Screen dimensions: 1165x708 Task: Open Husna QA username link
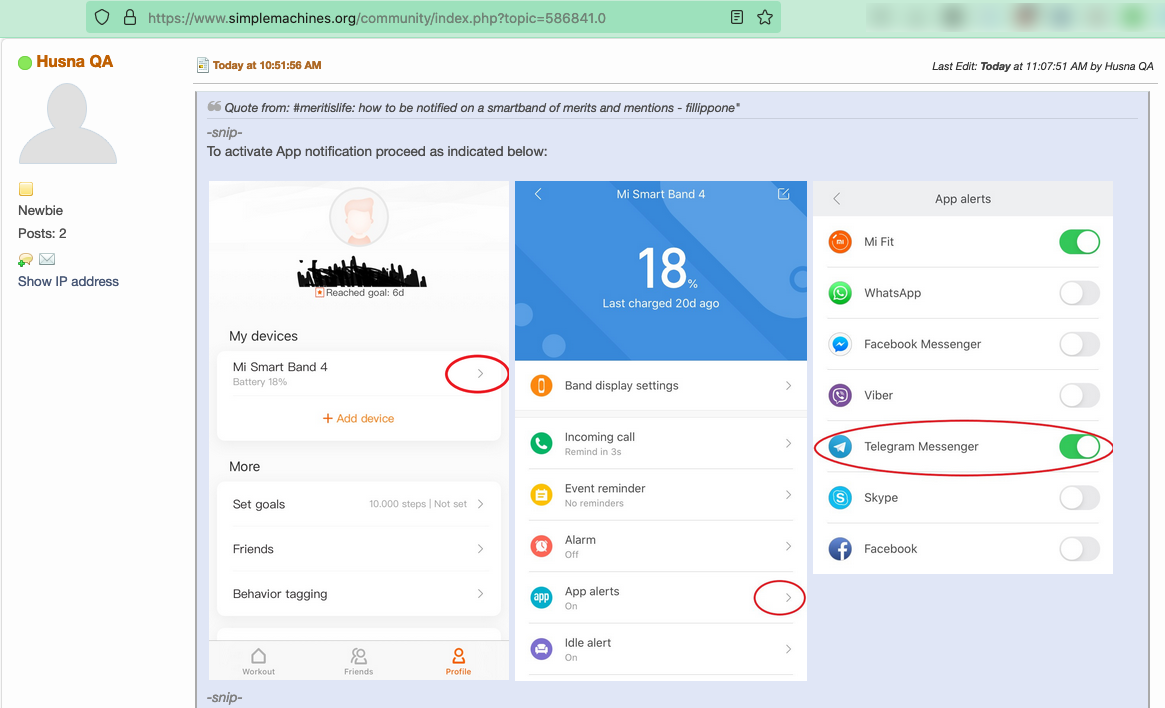coord(74,62)
